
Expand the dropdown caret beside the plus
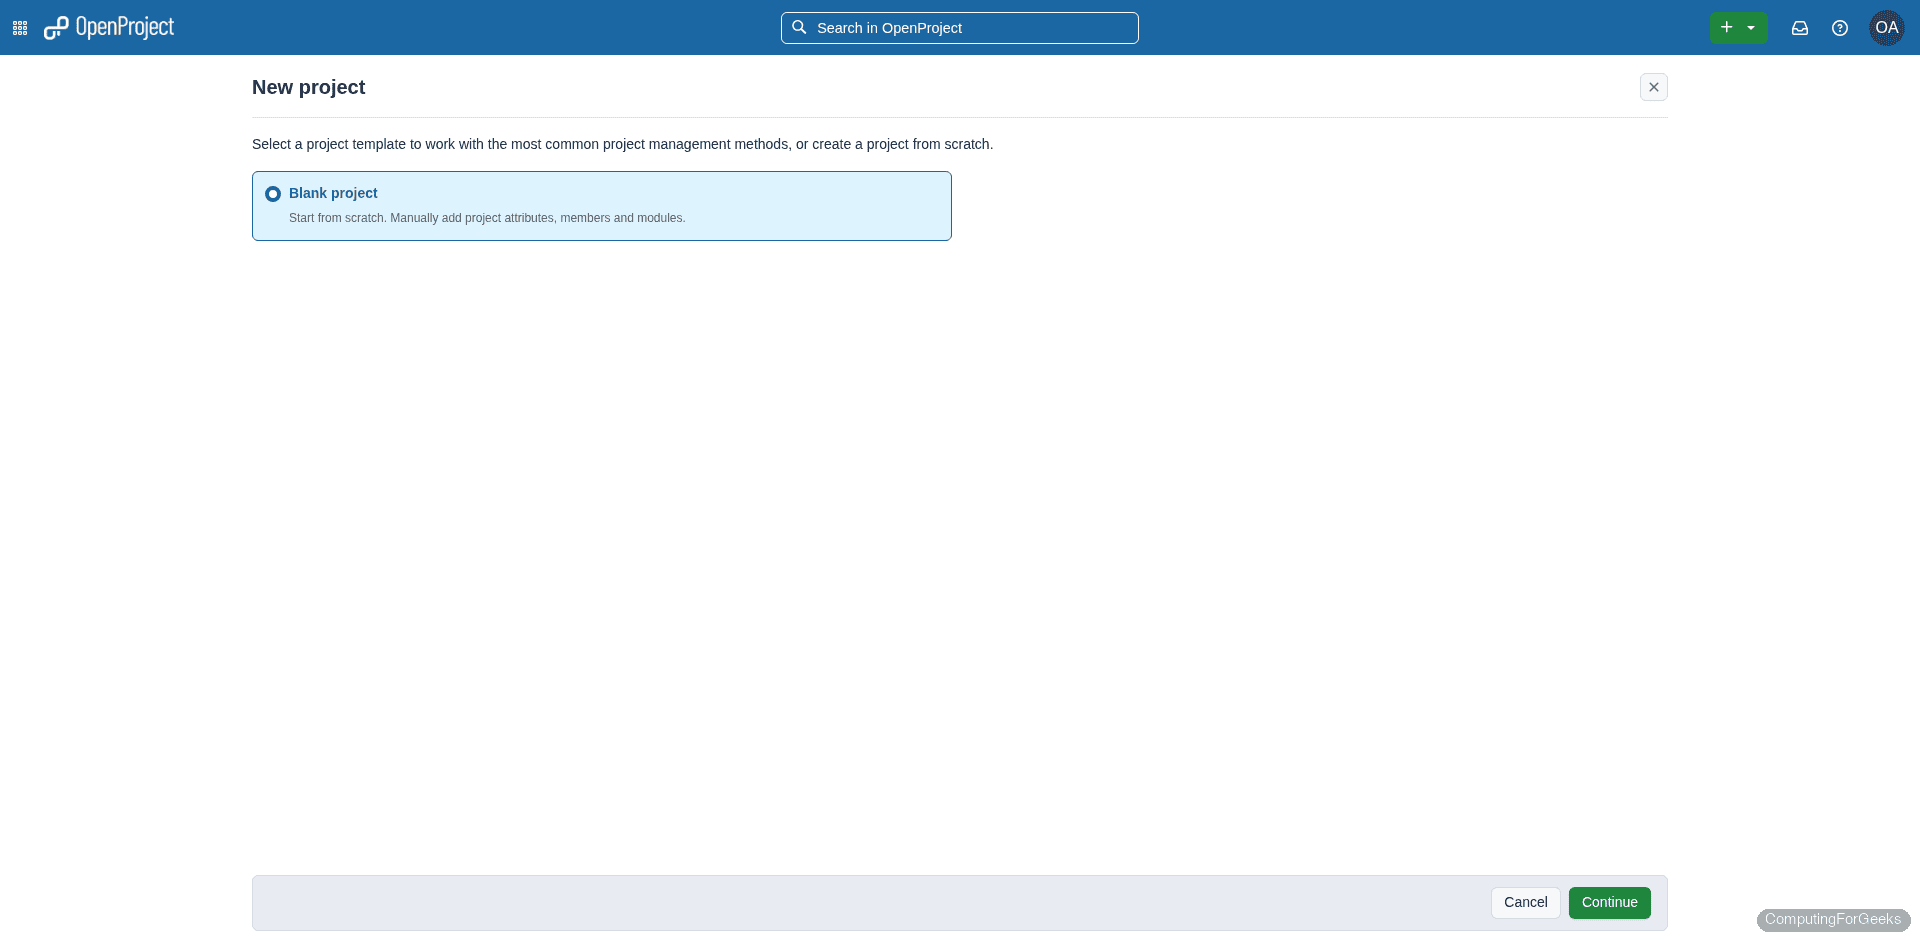1751,28
